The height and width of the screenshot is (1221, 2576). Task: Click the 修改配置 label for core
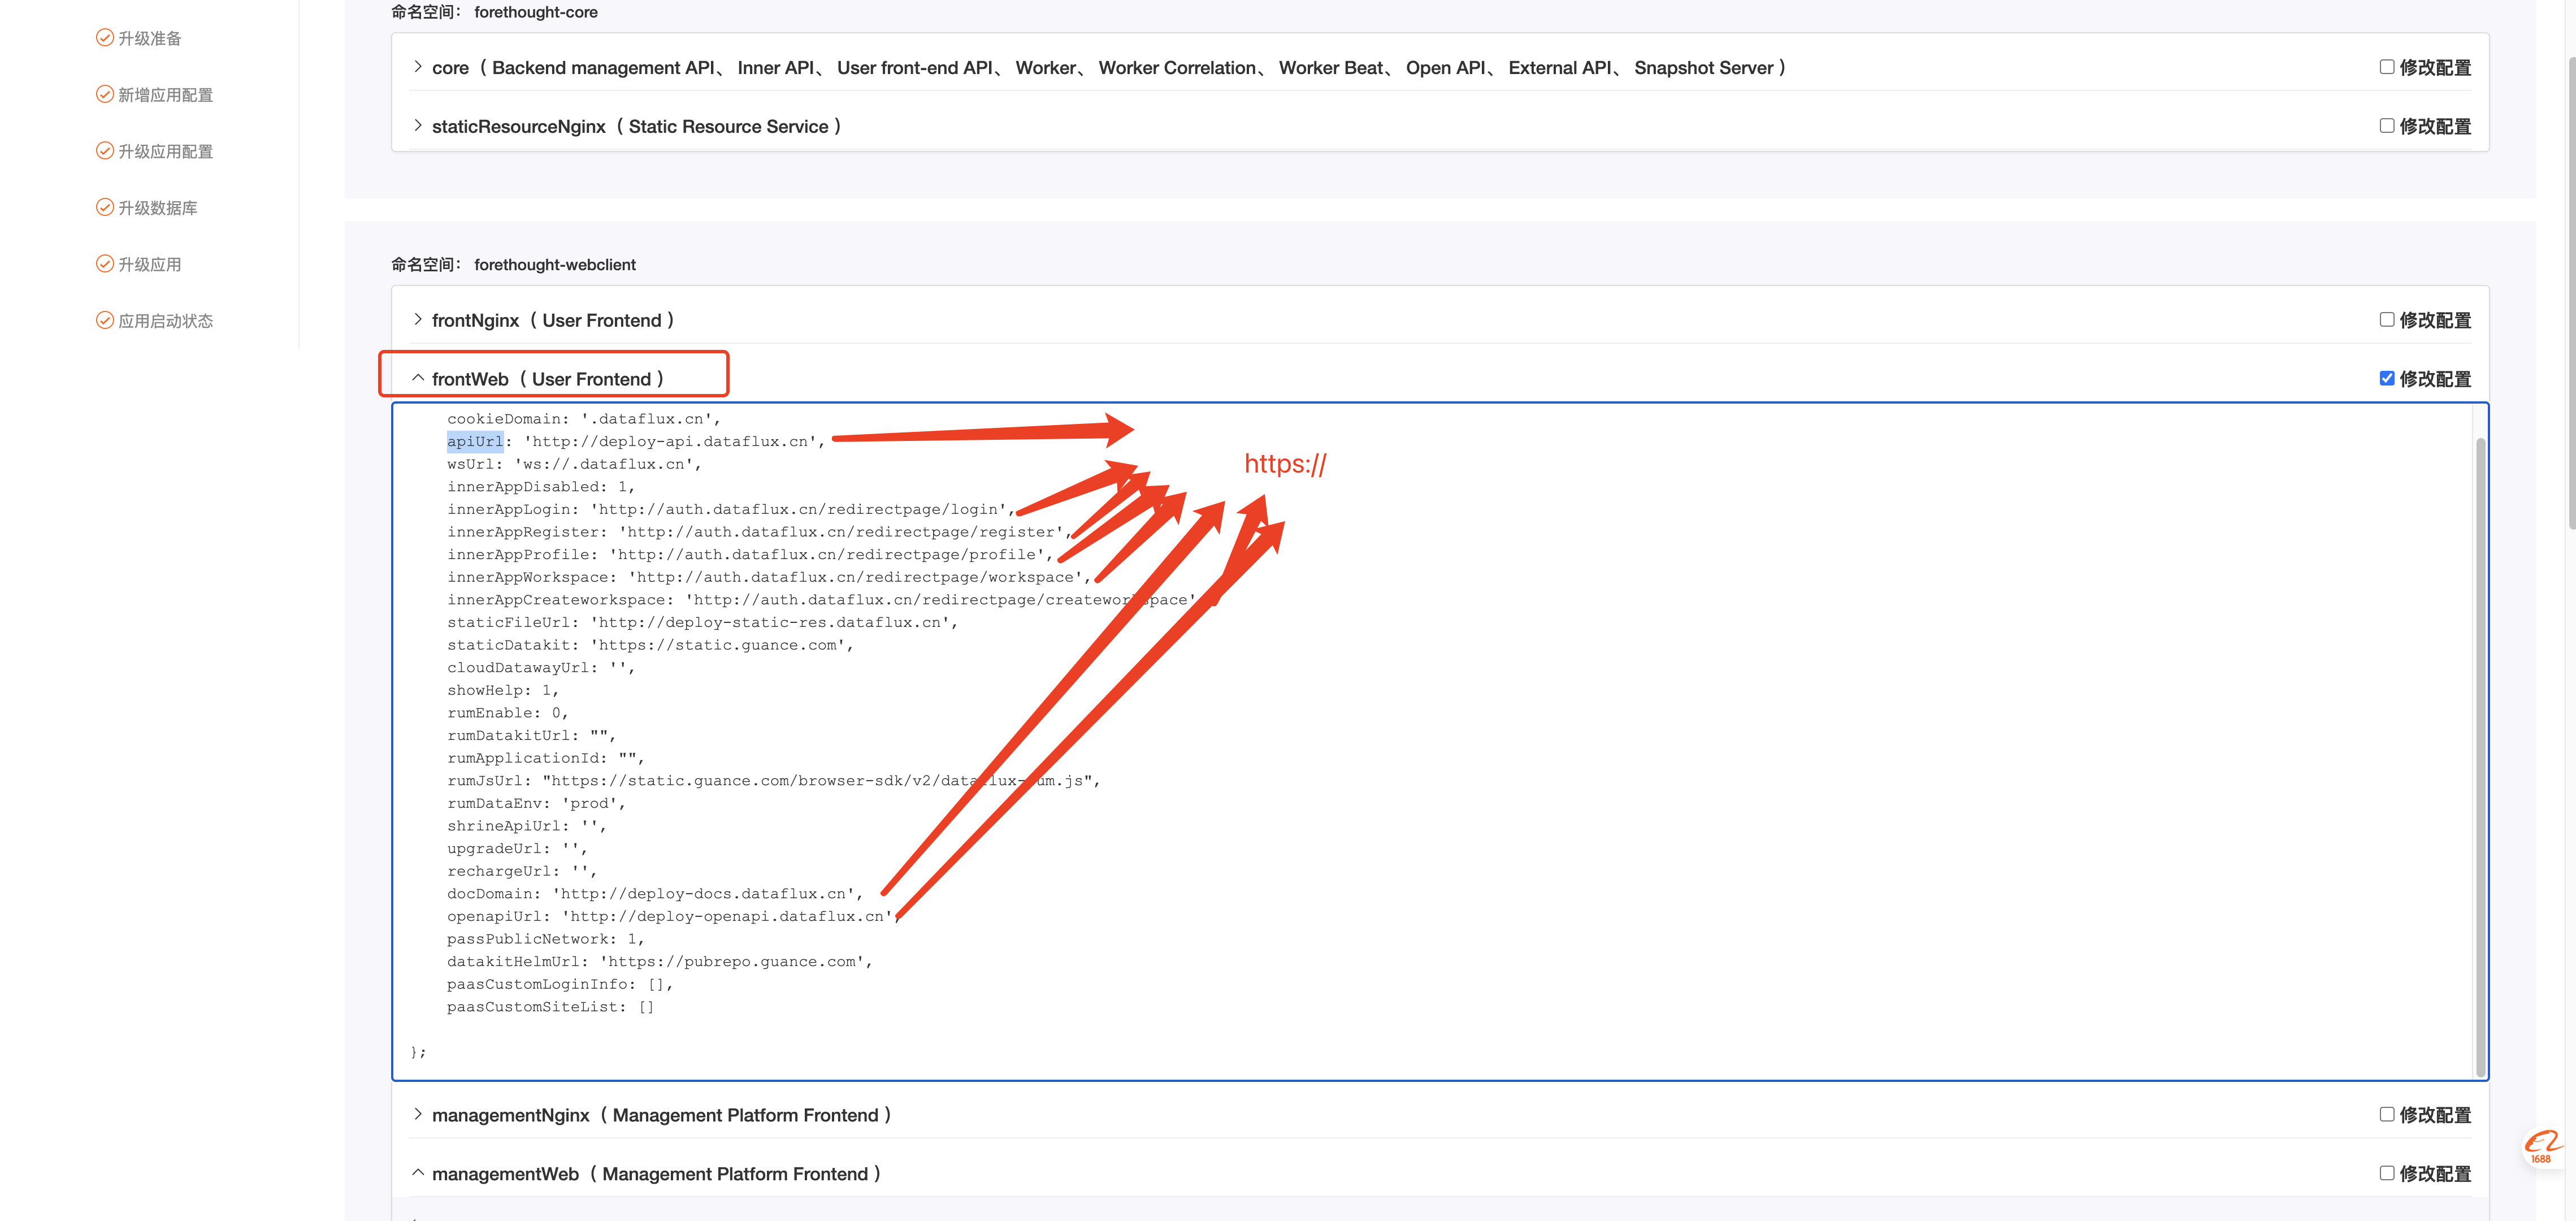click(x=2435, y=68)
